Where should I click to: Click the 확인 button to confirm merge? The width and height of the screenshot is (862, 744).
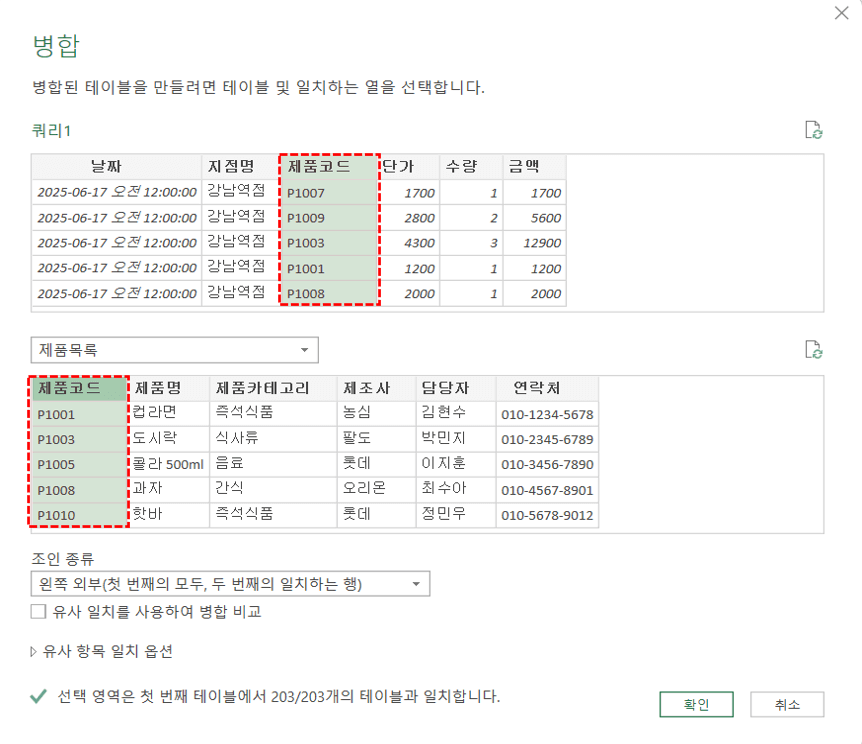click(x=696, y=704)
